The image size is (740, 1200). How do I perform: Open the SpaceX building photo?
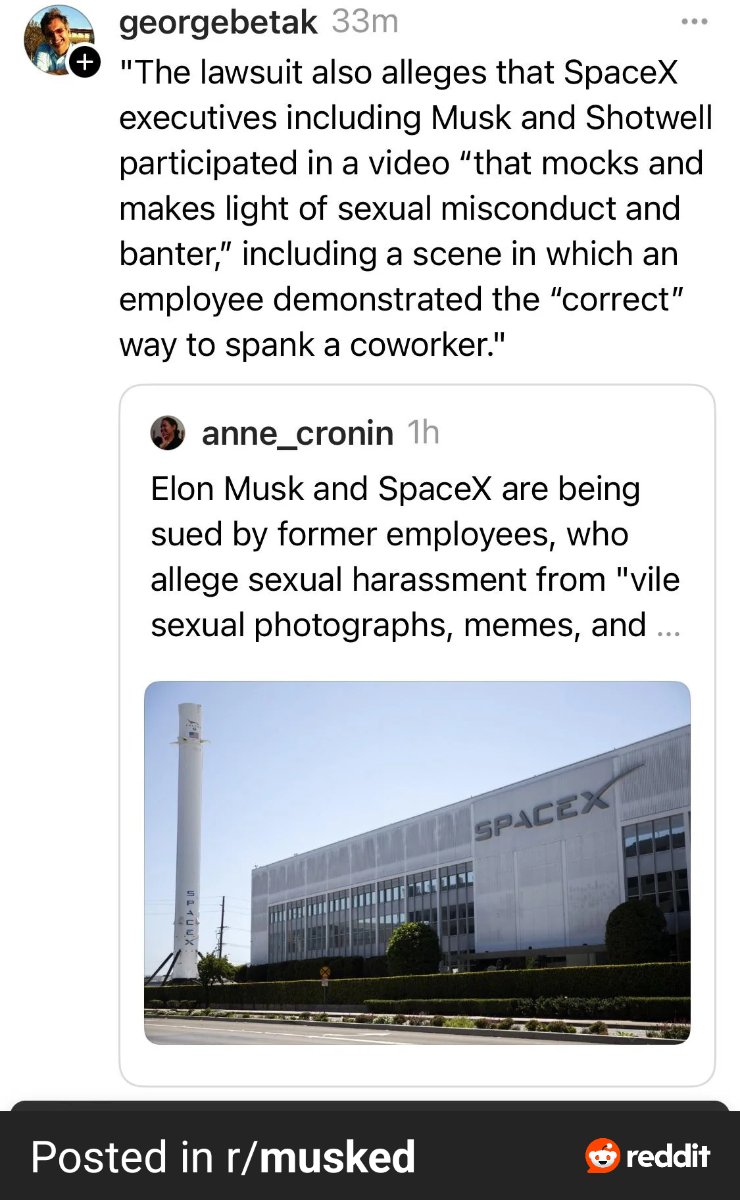[417, 862]
